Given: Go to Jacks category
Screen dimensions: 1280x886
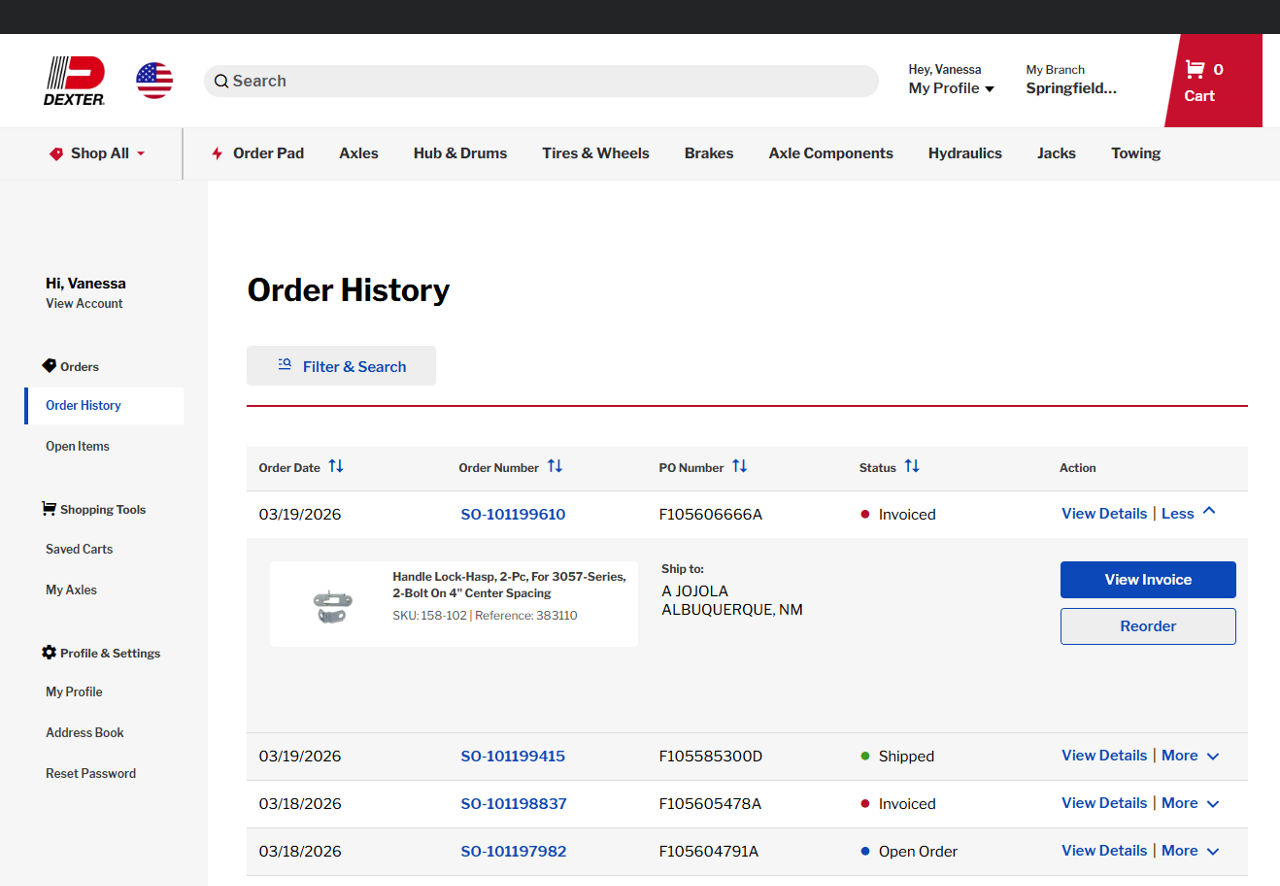Looking at the screenshot, I should (1056, 154).
